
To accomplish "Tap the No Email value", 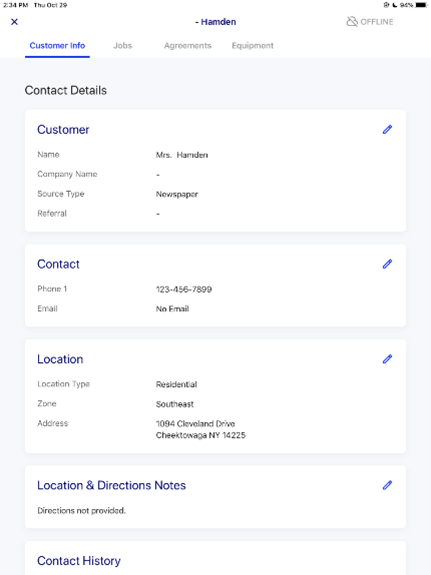I will 172,309.
